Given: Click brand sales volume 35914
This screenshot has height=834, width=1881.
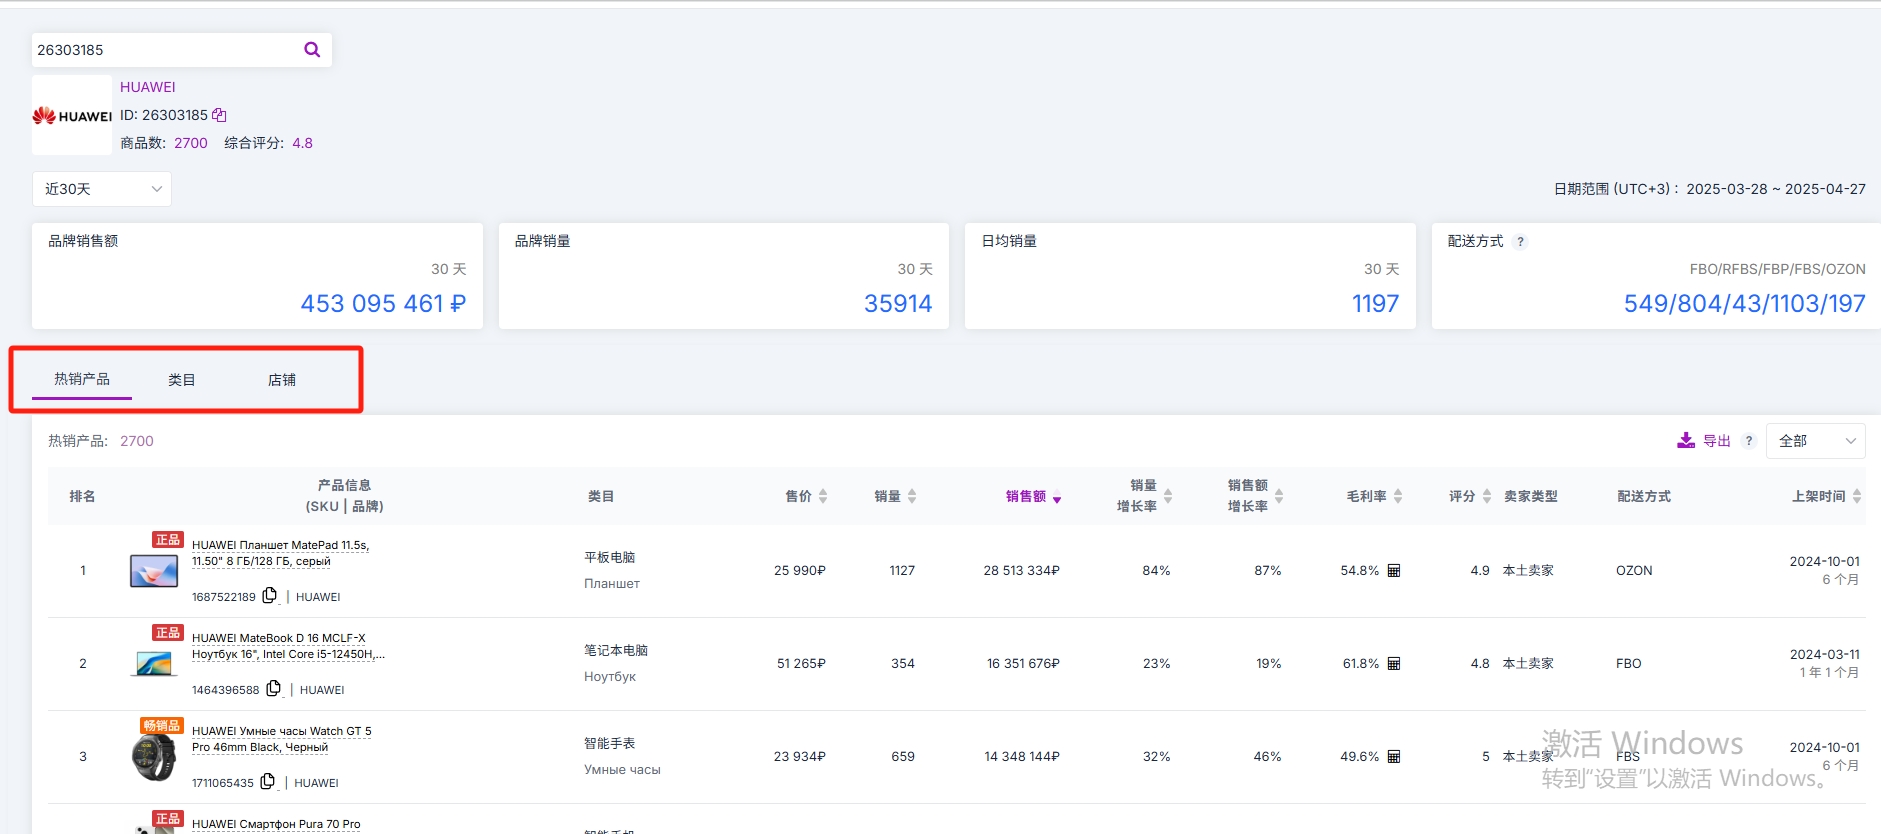Looking at the screenshot, I should (x=898, y=303).
